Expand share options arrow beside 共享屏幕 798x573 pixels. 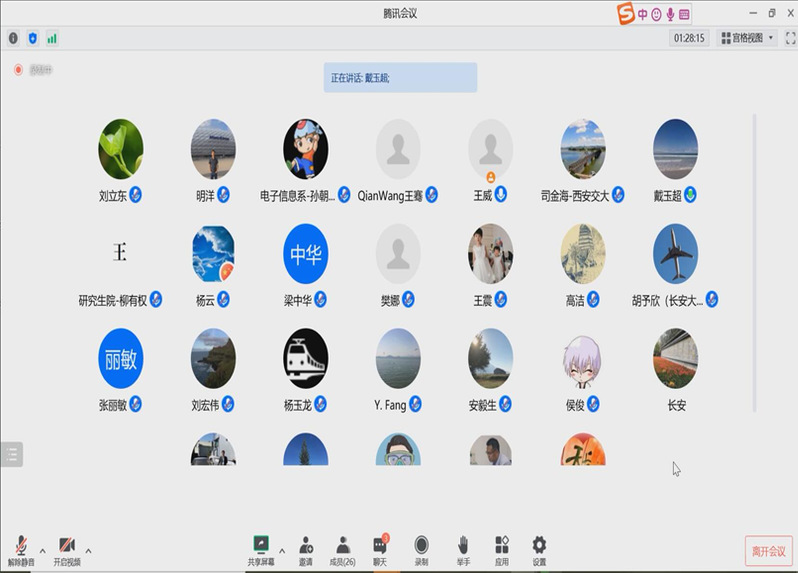pyautogui.click(x=281, y=550)
